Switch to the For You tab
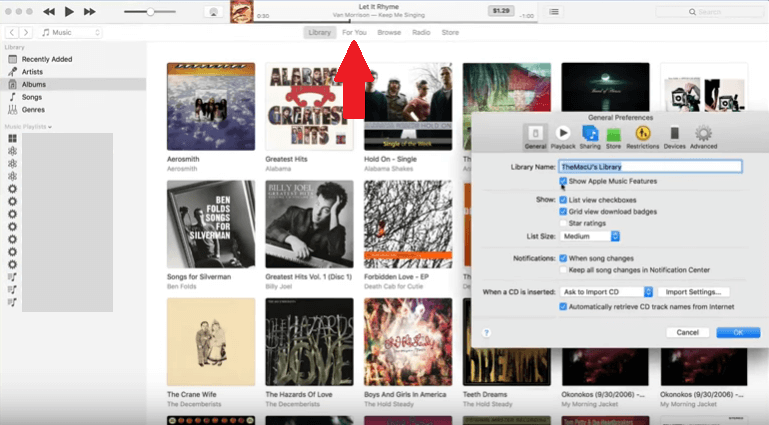Screen dimensions: 769x425 [x=354, y=32]
